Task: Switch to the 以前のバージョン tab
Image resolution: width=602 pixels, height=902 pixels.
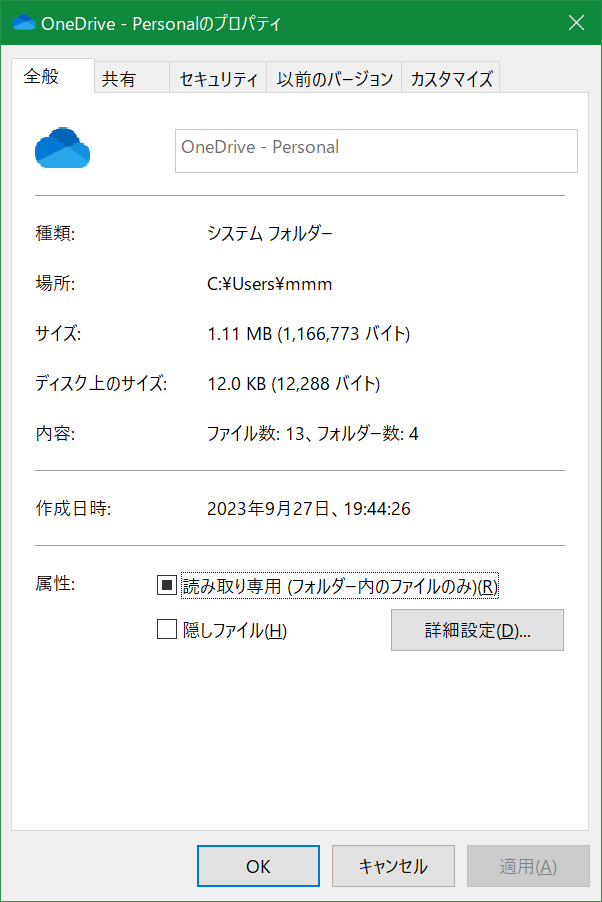Action: (334, 78)
